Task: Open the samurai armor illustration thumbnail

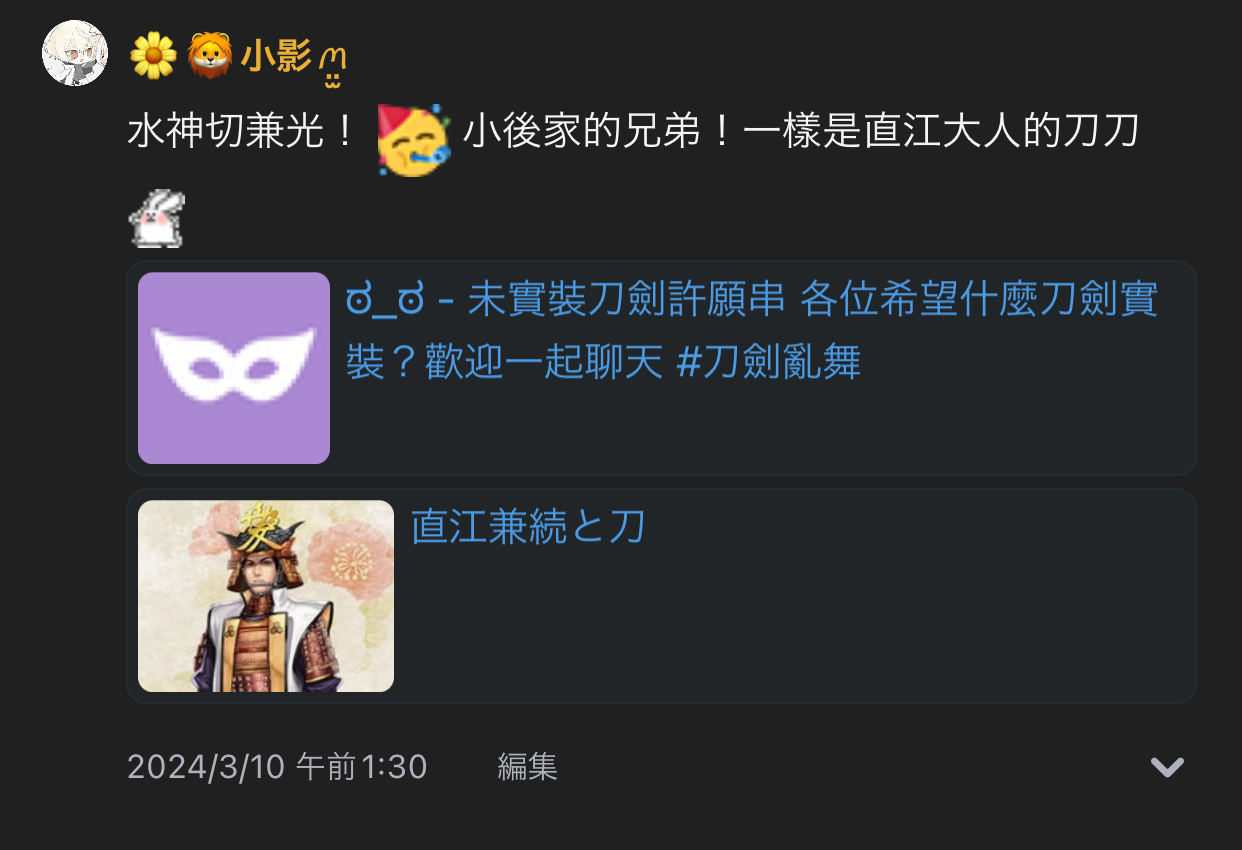Action: point(266,596)
